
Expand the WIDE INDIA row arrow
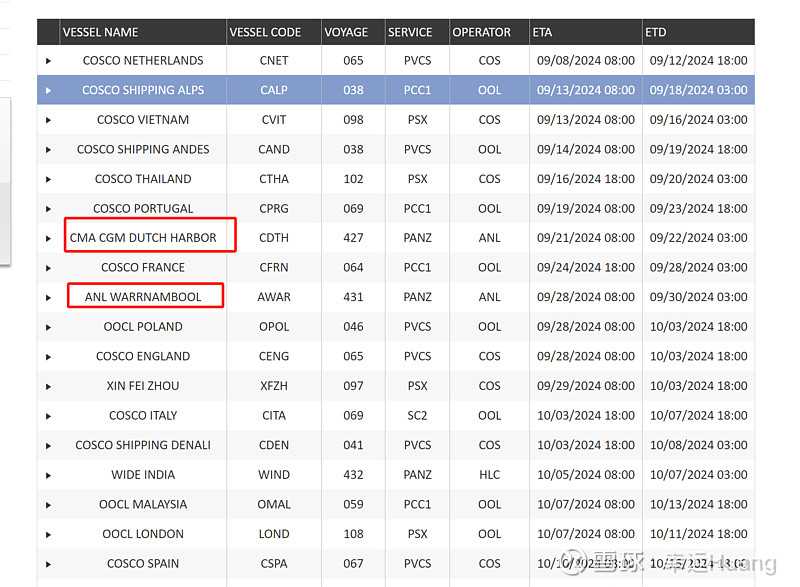pyautogui.click(x=48, y=475)
